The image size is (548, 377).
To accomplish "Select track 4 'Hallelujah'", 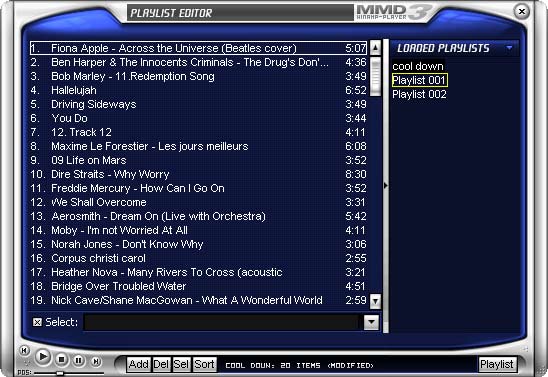I will click(x=198, y=90).
